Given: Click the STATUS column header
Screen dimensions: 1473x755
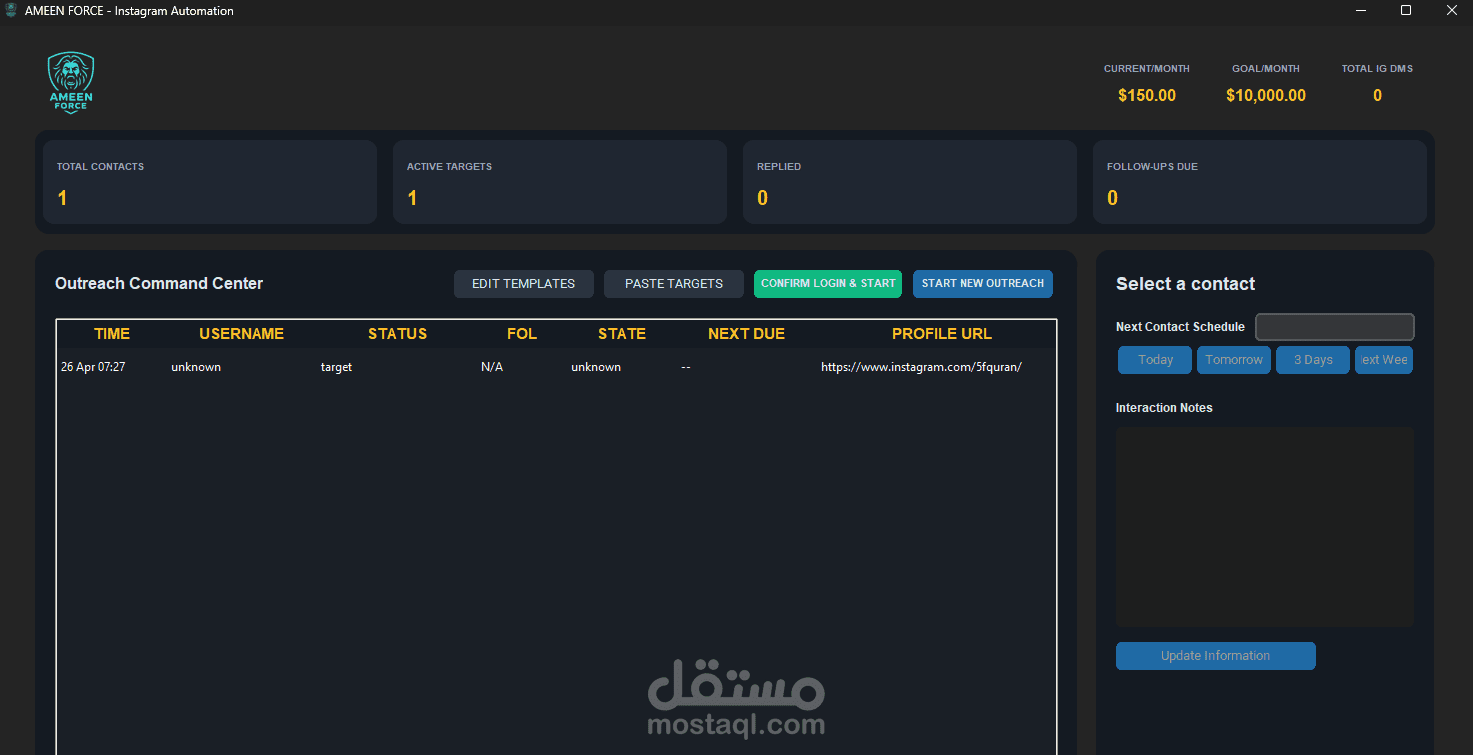Looking at the screenshot, I should 397,334.
